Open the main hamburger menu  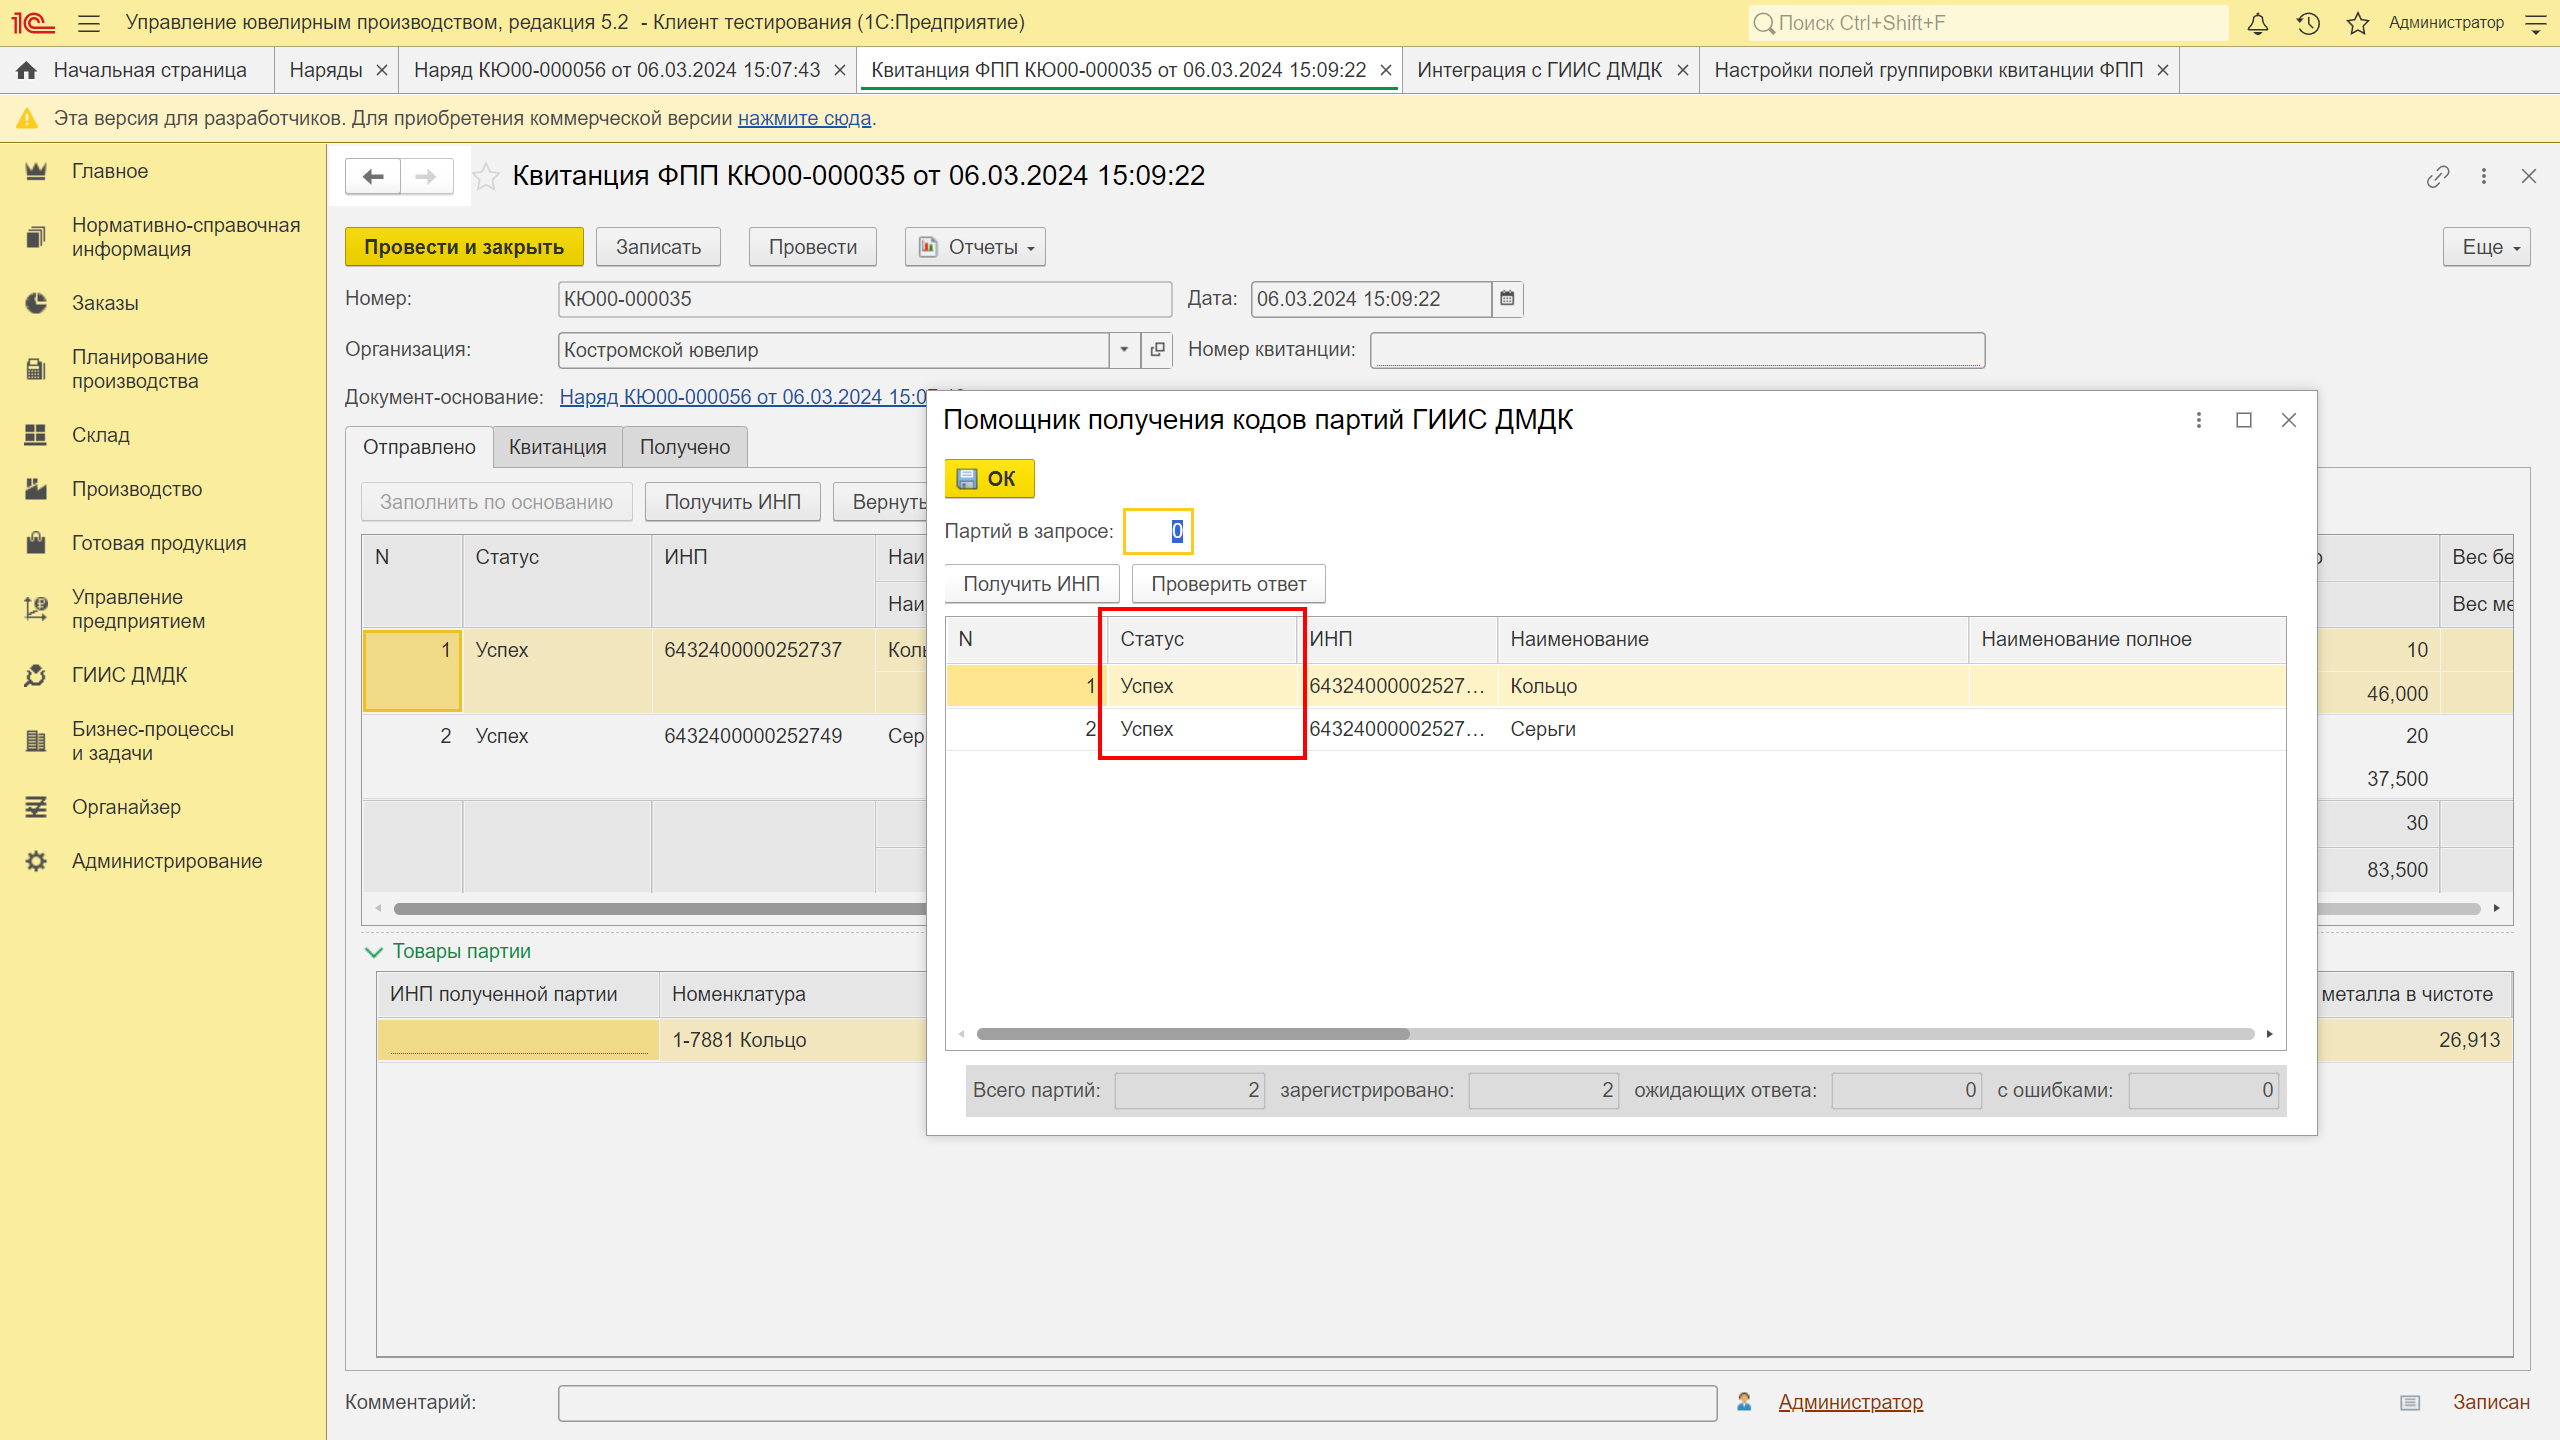coord(88,22)
